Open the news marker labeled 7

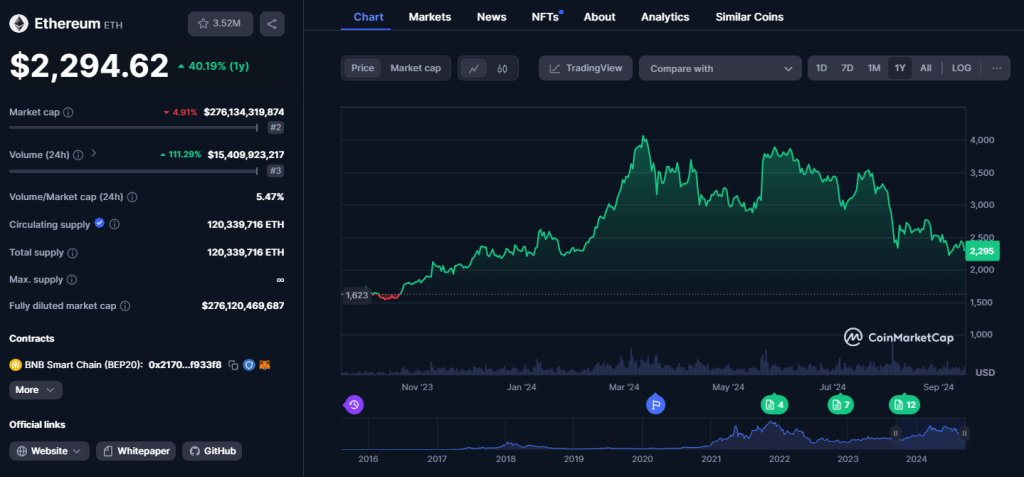point(840,405)
